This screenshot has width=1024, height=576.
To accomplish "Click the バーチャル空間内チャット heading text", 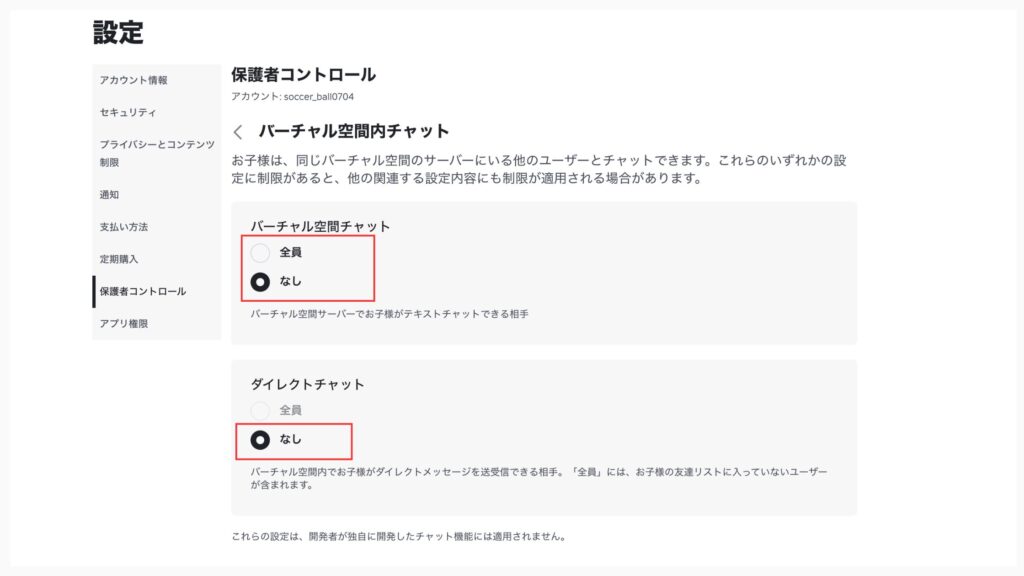I will [x=354, y=131].
